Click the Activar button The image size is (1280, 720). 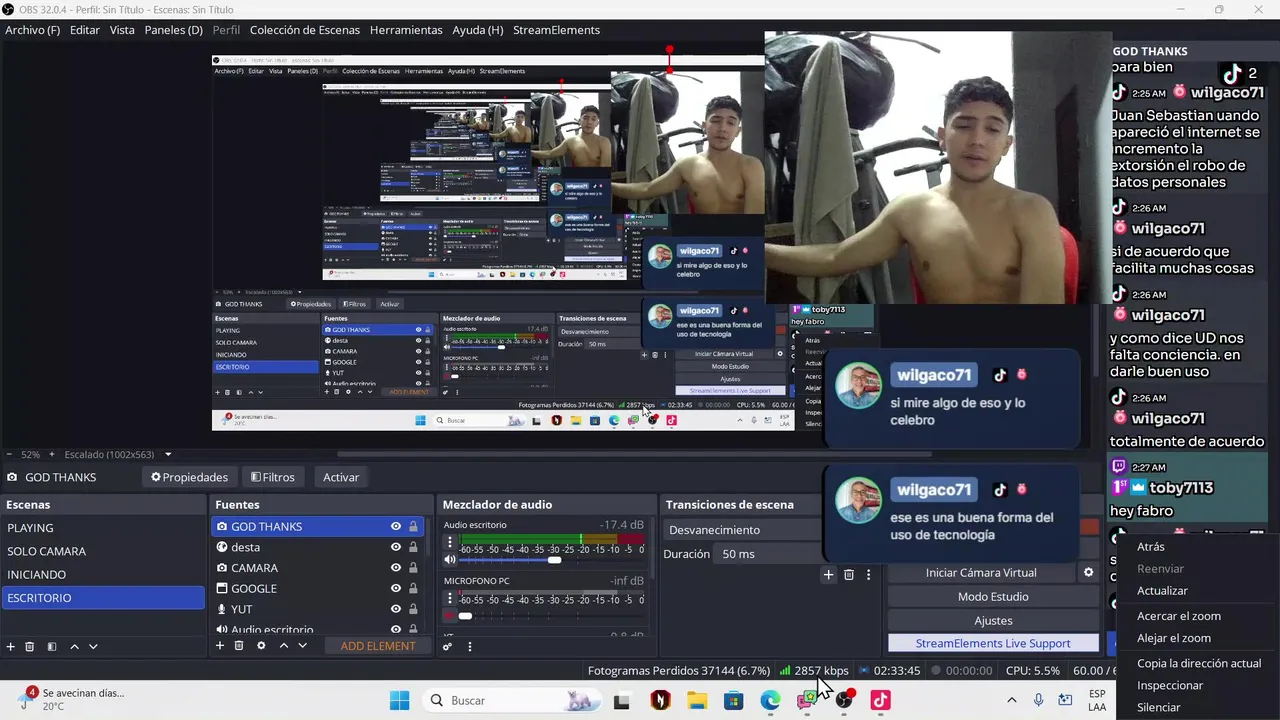coord(341,477)
